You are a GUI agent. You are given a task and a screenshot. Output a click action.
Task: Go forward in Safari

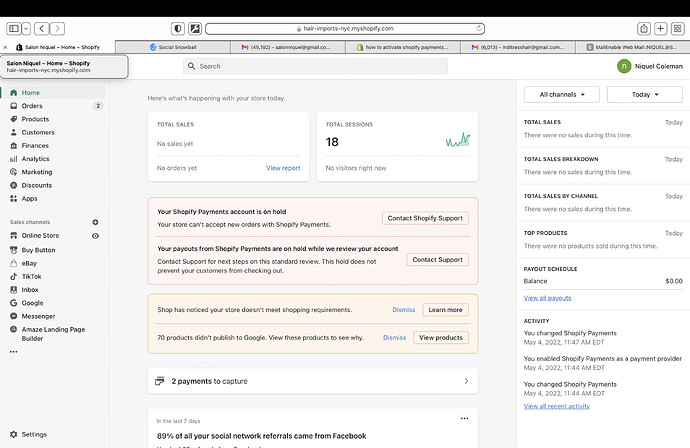(x=57, y=29)
